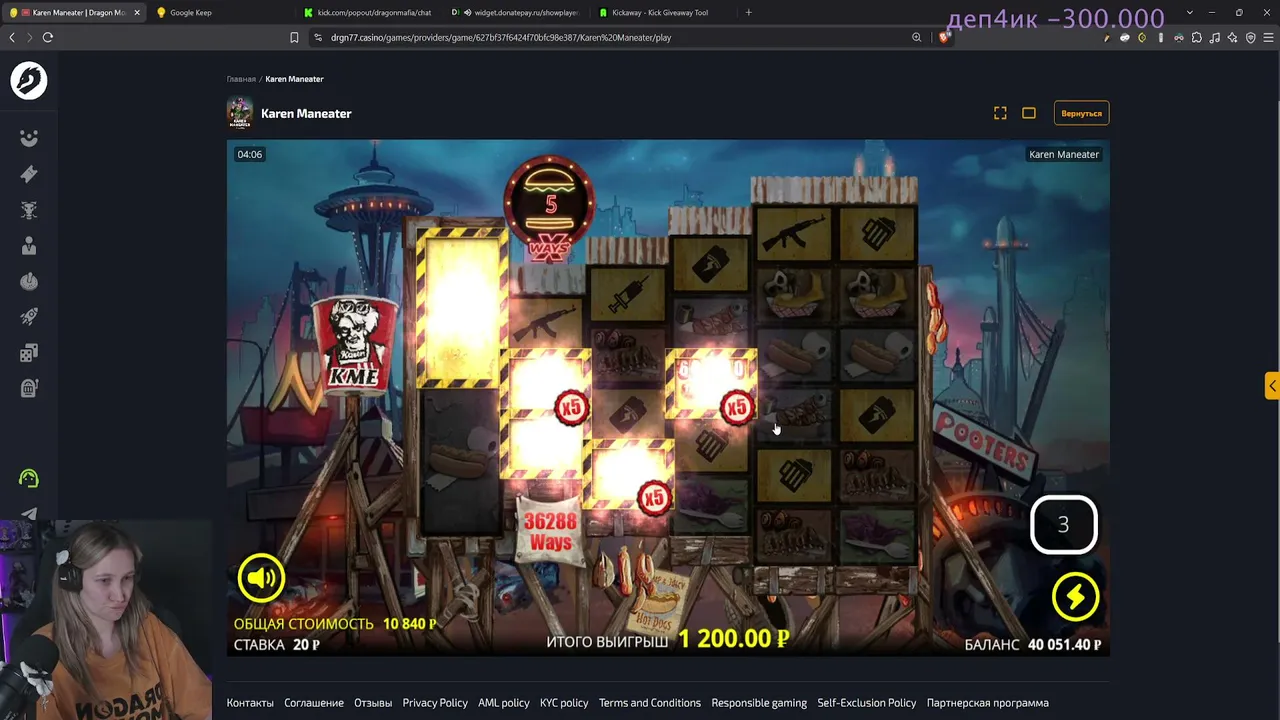Open the Self-Exclusion Policy link

point(867,703)
